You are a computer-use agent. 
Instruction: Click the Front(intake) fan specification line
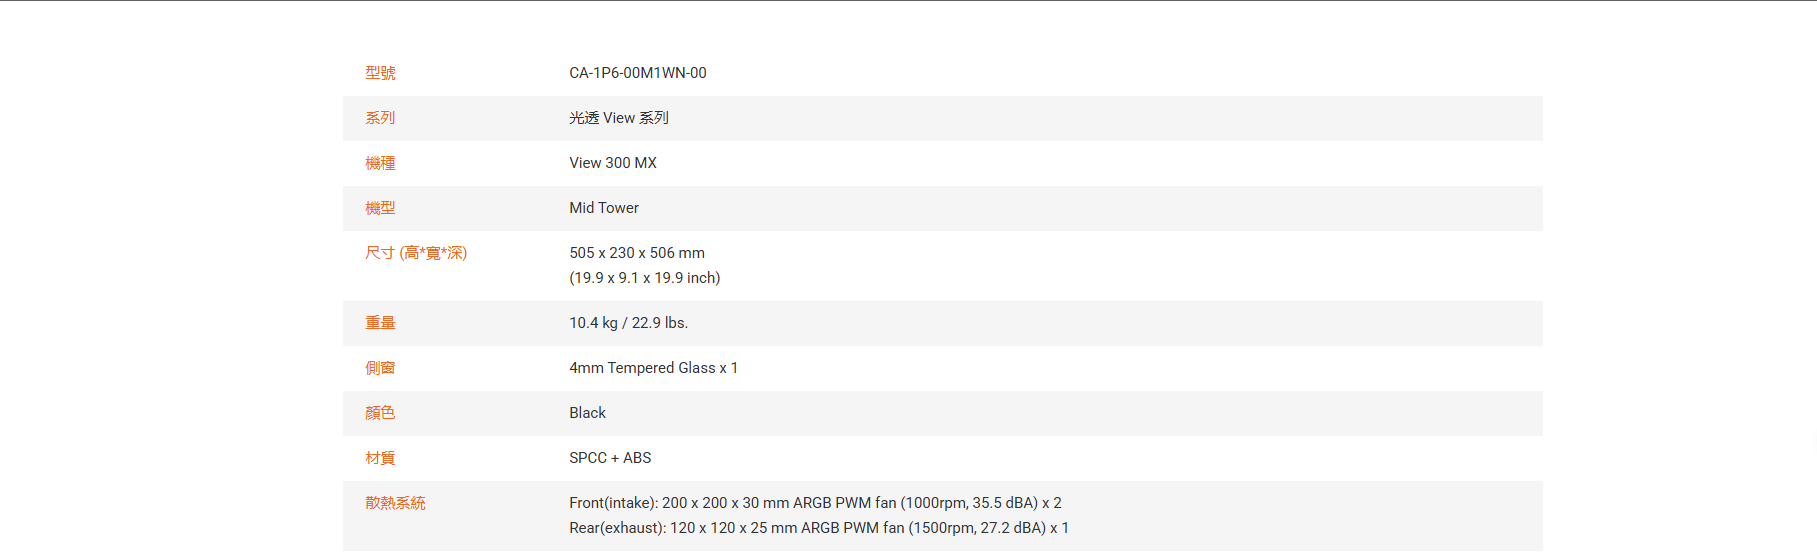(x=815, y=503)
